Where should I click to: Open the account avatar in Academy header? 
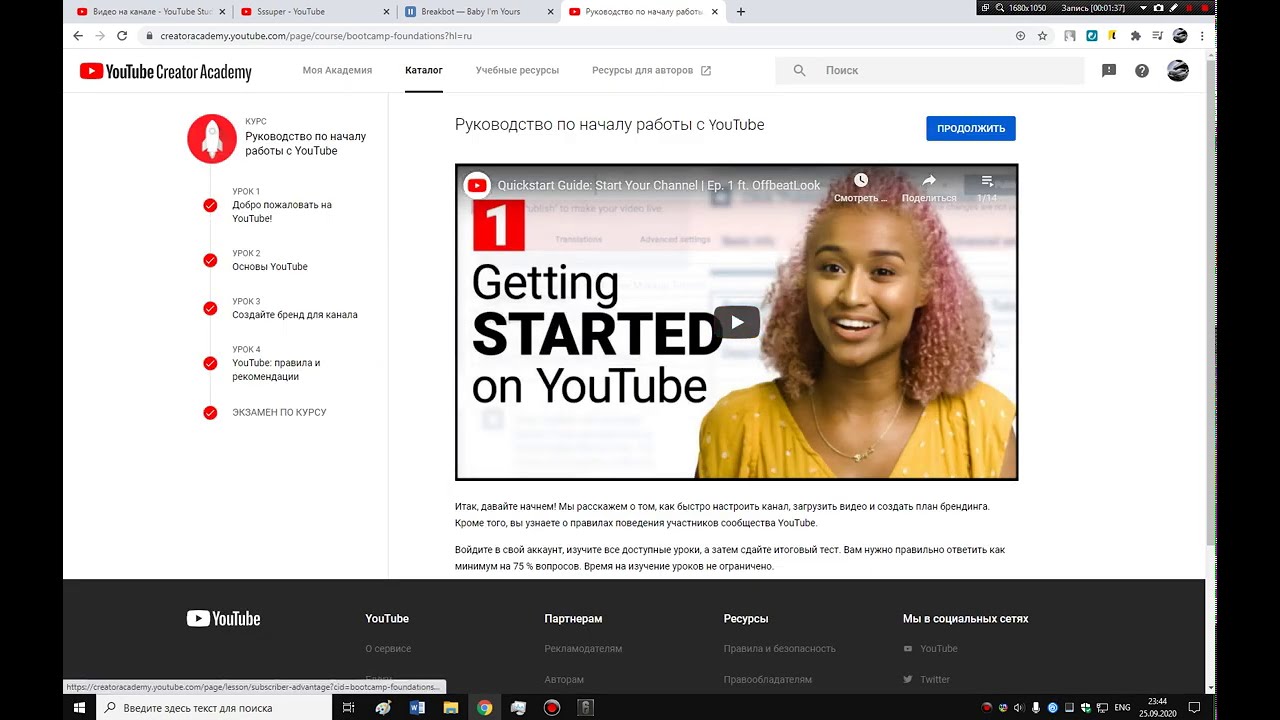(1178, 71)
